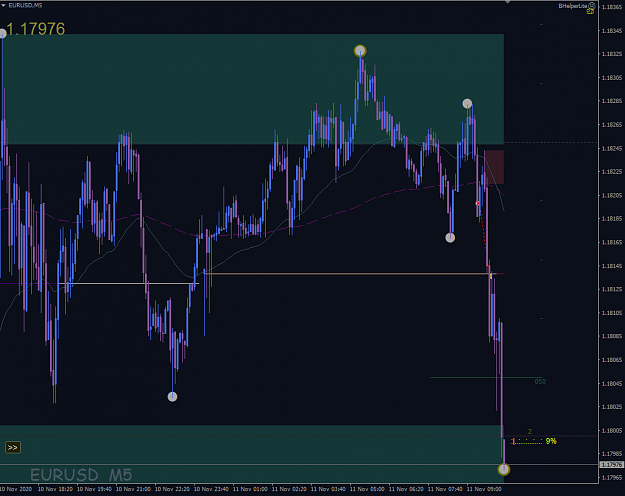Screen dimensions: 625x496
Task: Select the yellow-ringed swing low marker at current price
Action: [504, 469]
